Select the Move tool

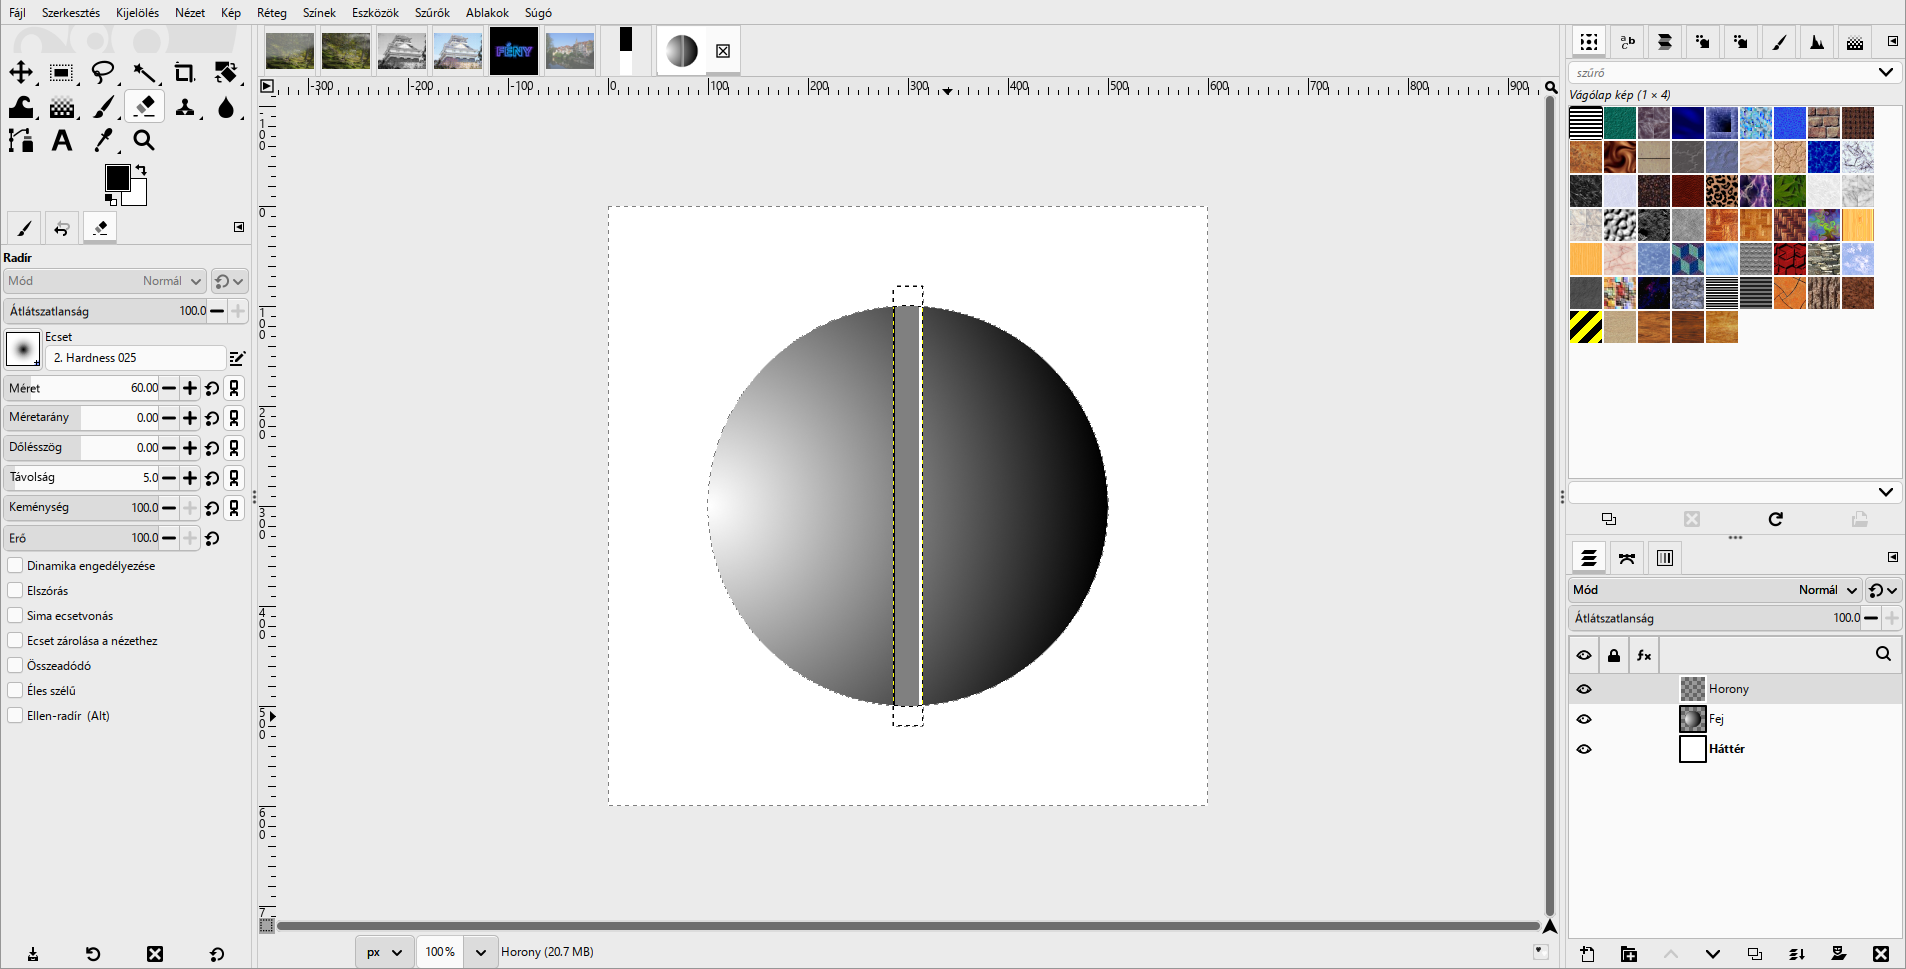point(21,72)
